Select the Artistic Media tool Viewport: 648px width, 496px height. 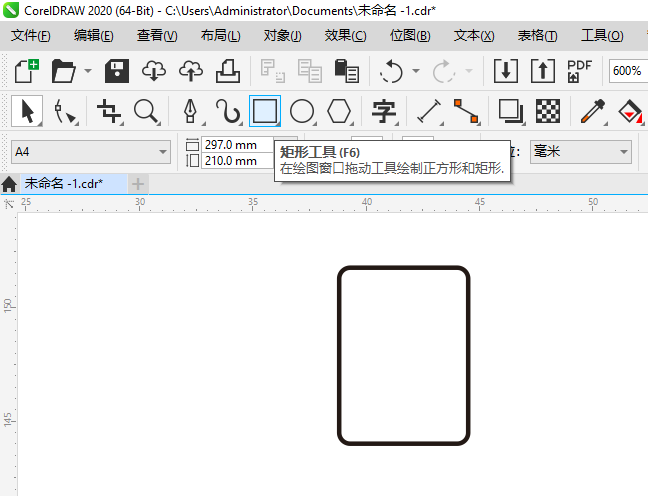(228, 111)
